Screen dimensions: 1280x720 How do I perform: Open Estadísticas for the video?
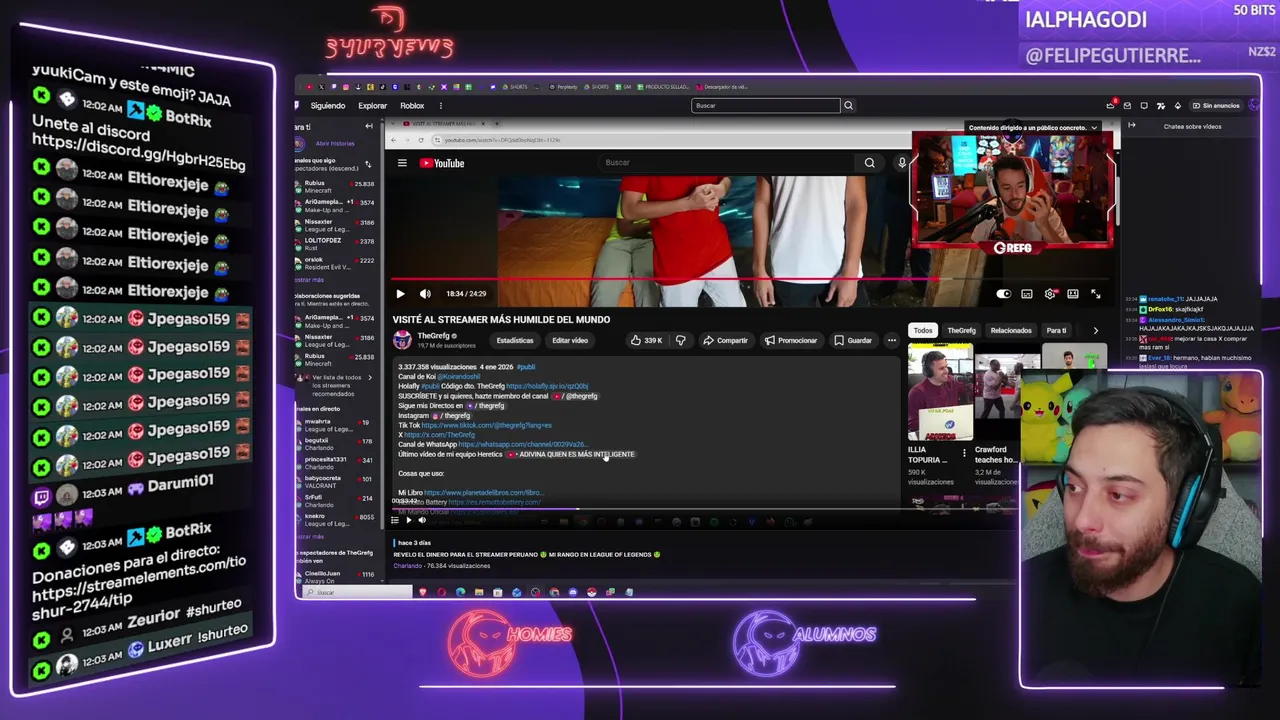pos(515,340)
